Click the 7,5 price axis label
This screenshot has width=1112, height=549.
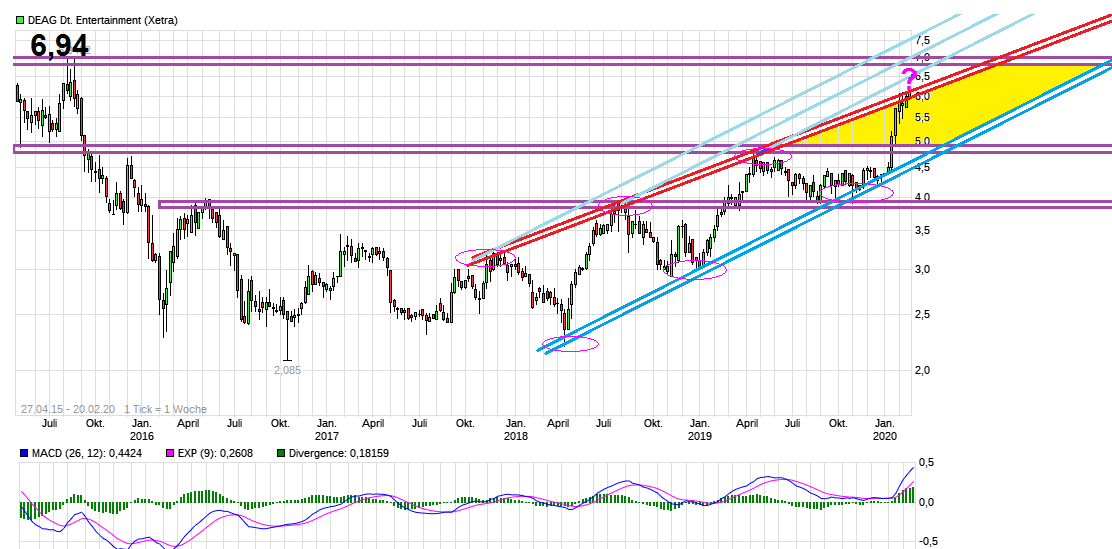tap(922, 40)
